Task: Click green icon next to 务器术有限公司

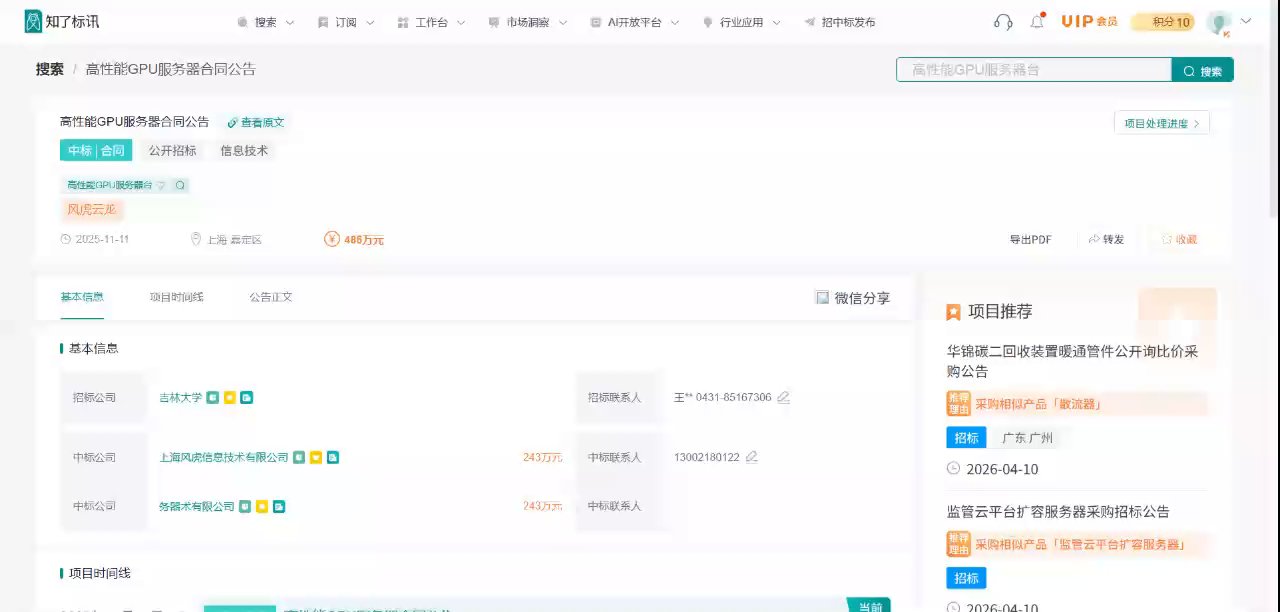Action: [x=245, y=506]
